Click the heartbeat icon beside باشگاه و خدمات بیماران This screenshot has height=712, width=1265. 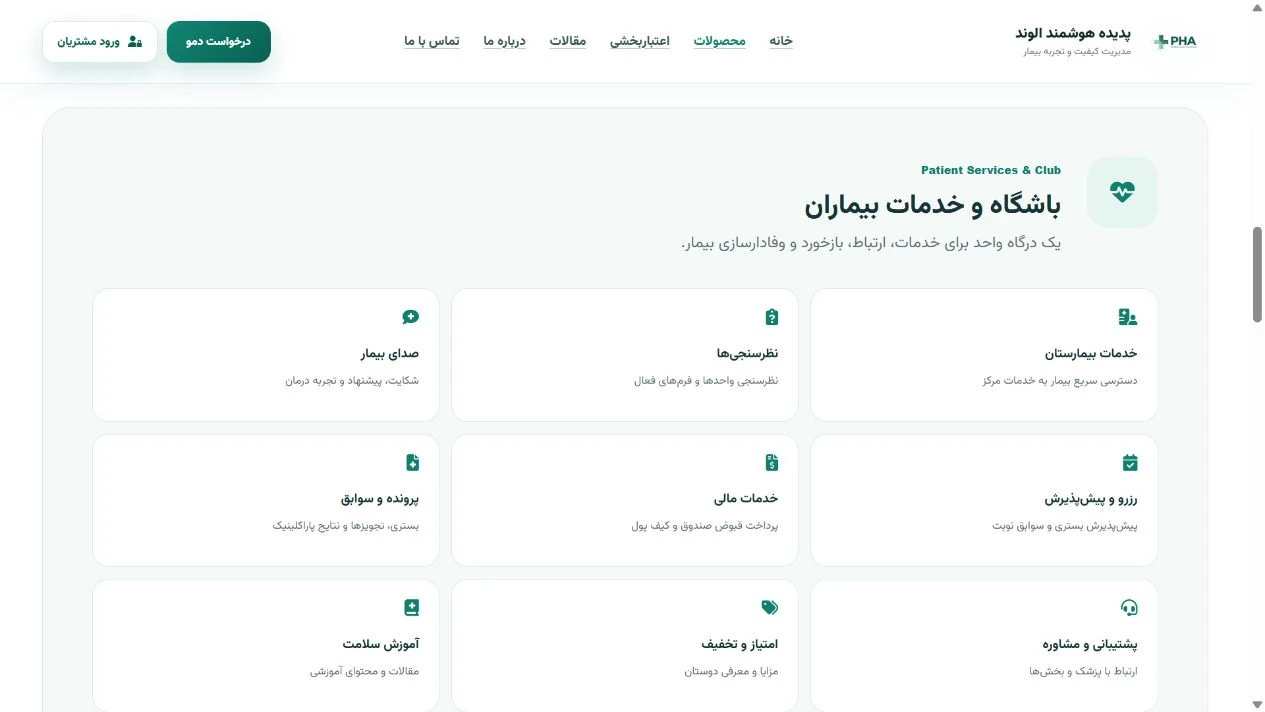(x=1122, y=192)
